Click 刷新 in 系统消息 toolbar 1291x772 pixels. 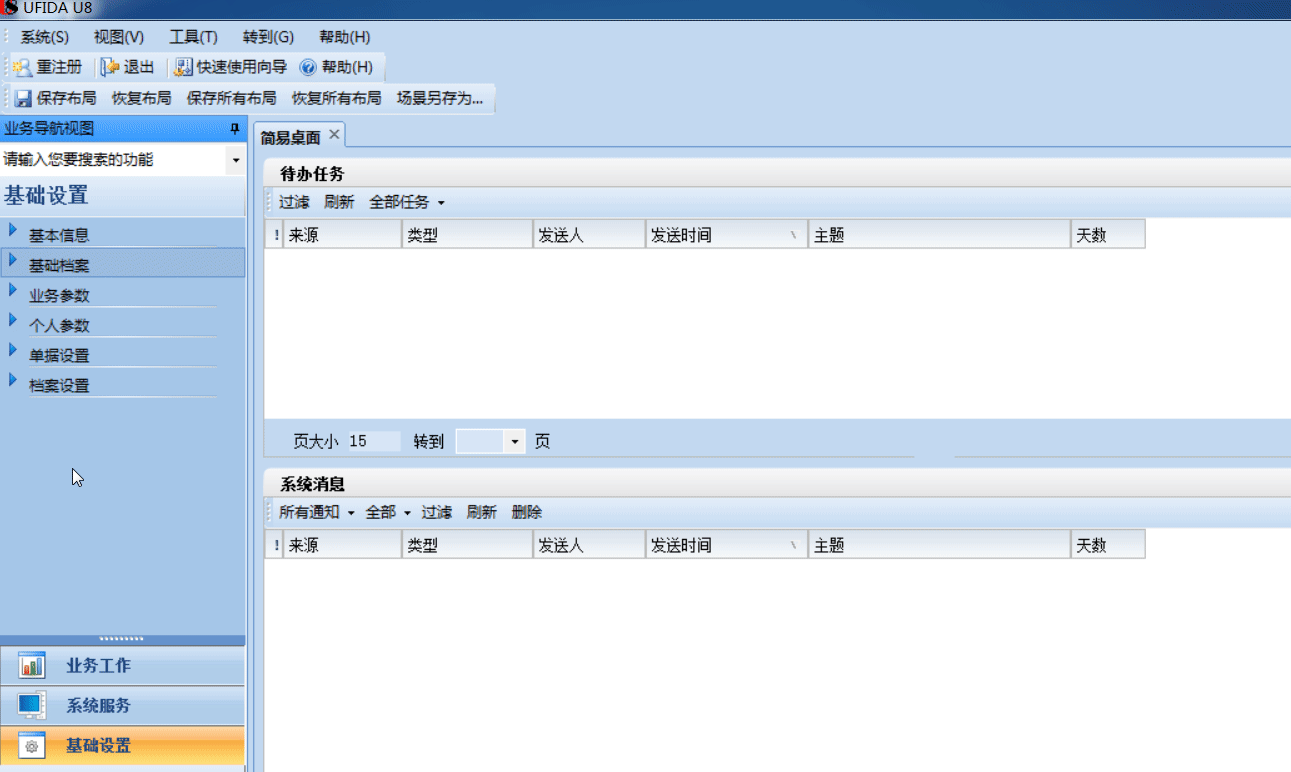tap(481, 512)
